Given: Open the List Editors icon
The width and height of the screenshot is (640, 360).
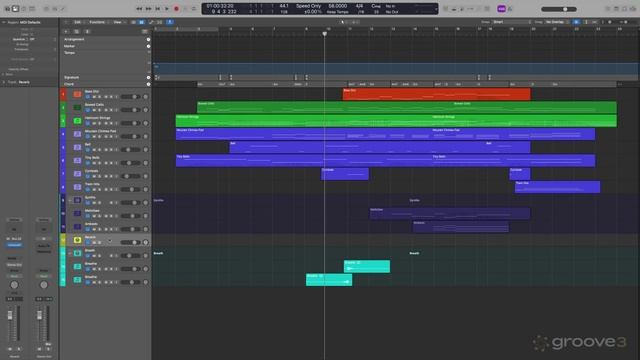Looking at the screenshot, I should pyautogui.click(x=608, y=9).
